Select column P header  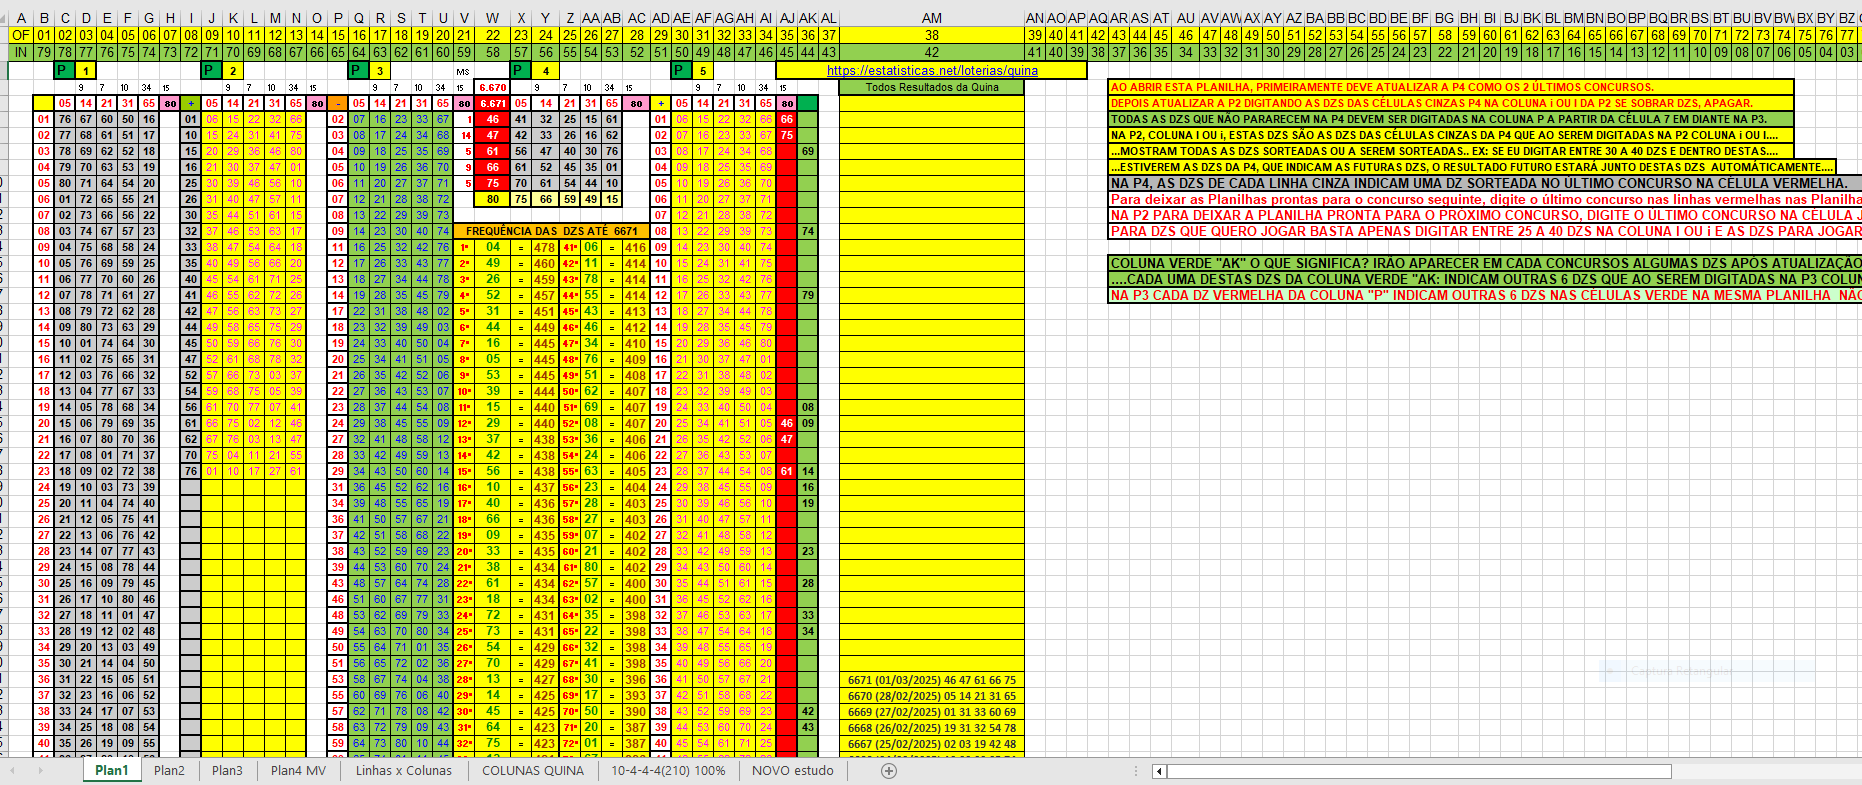338,18
